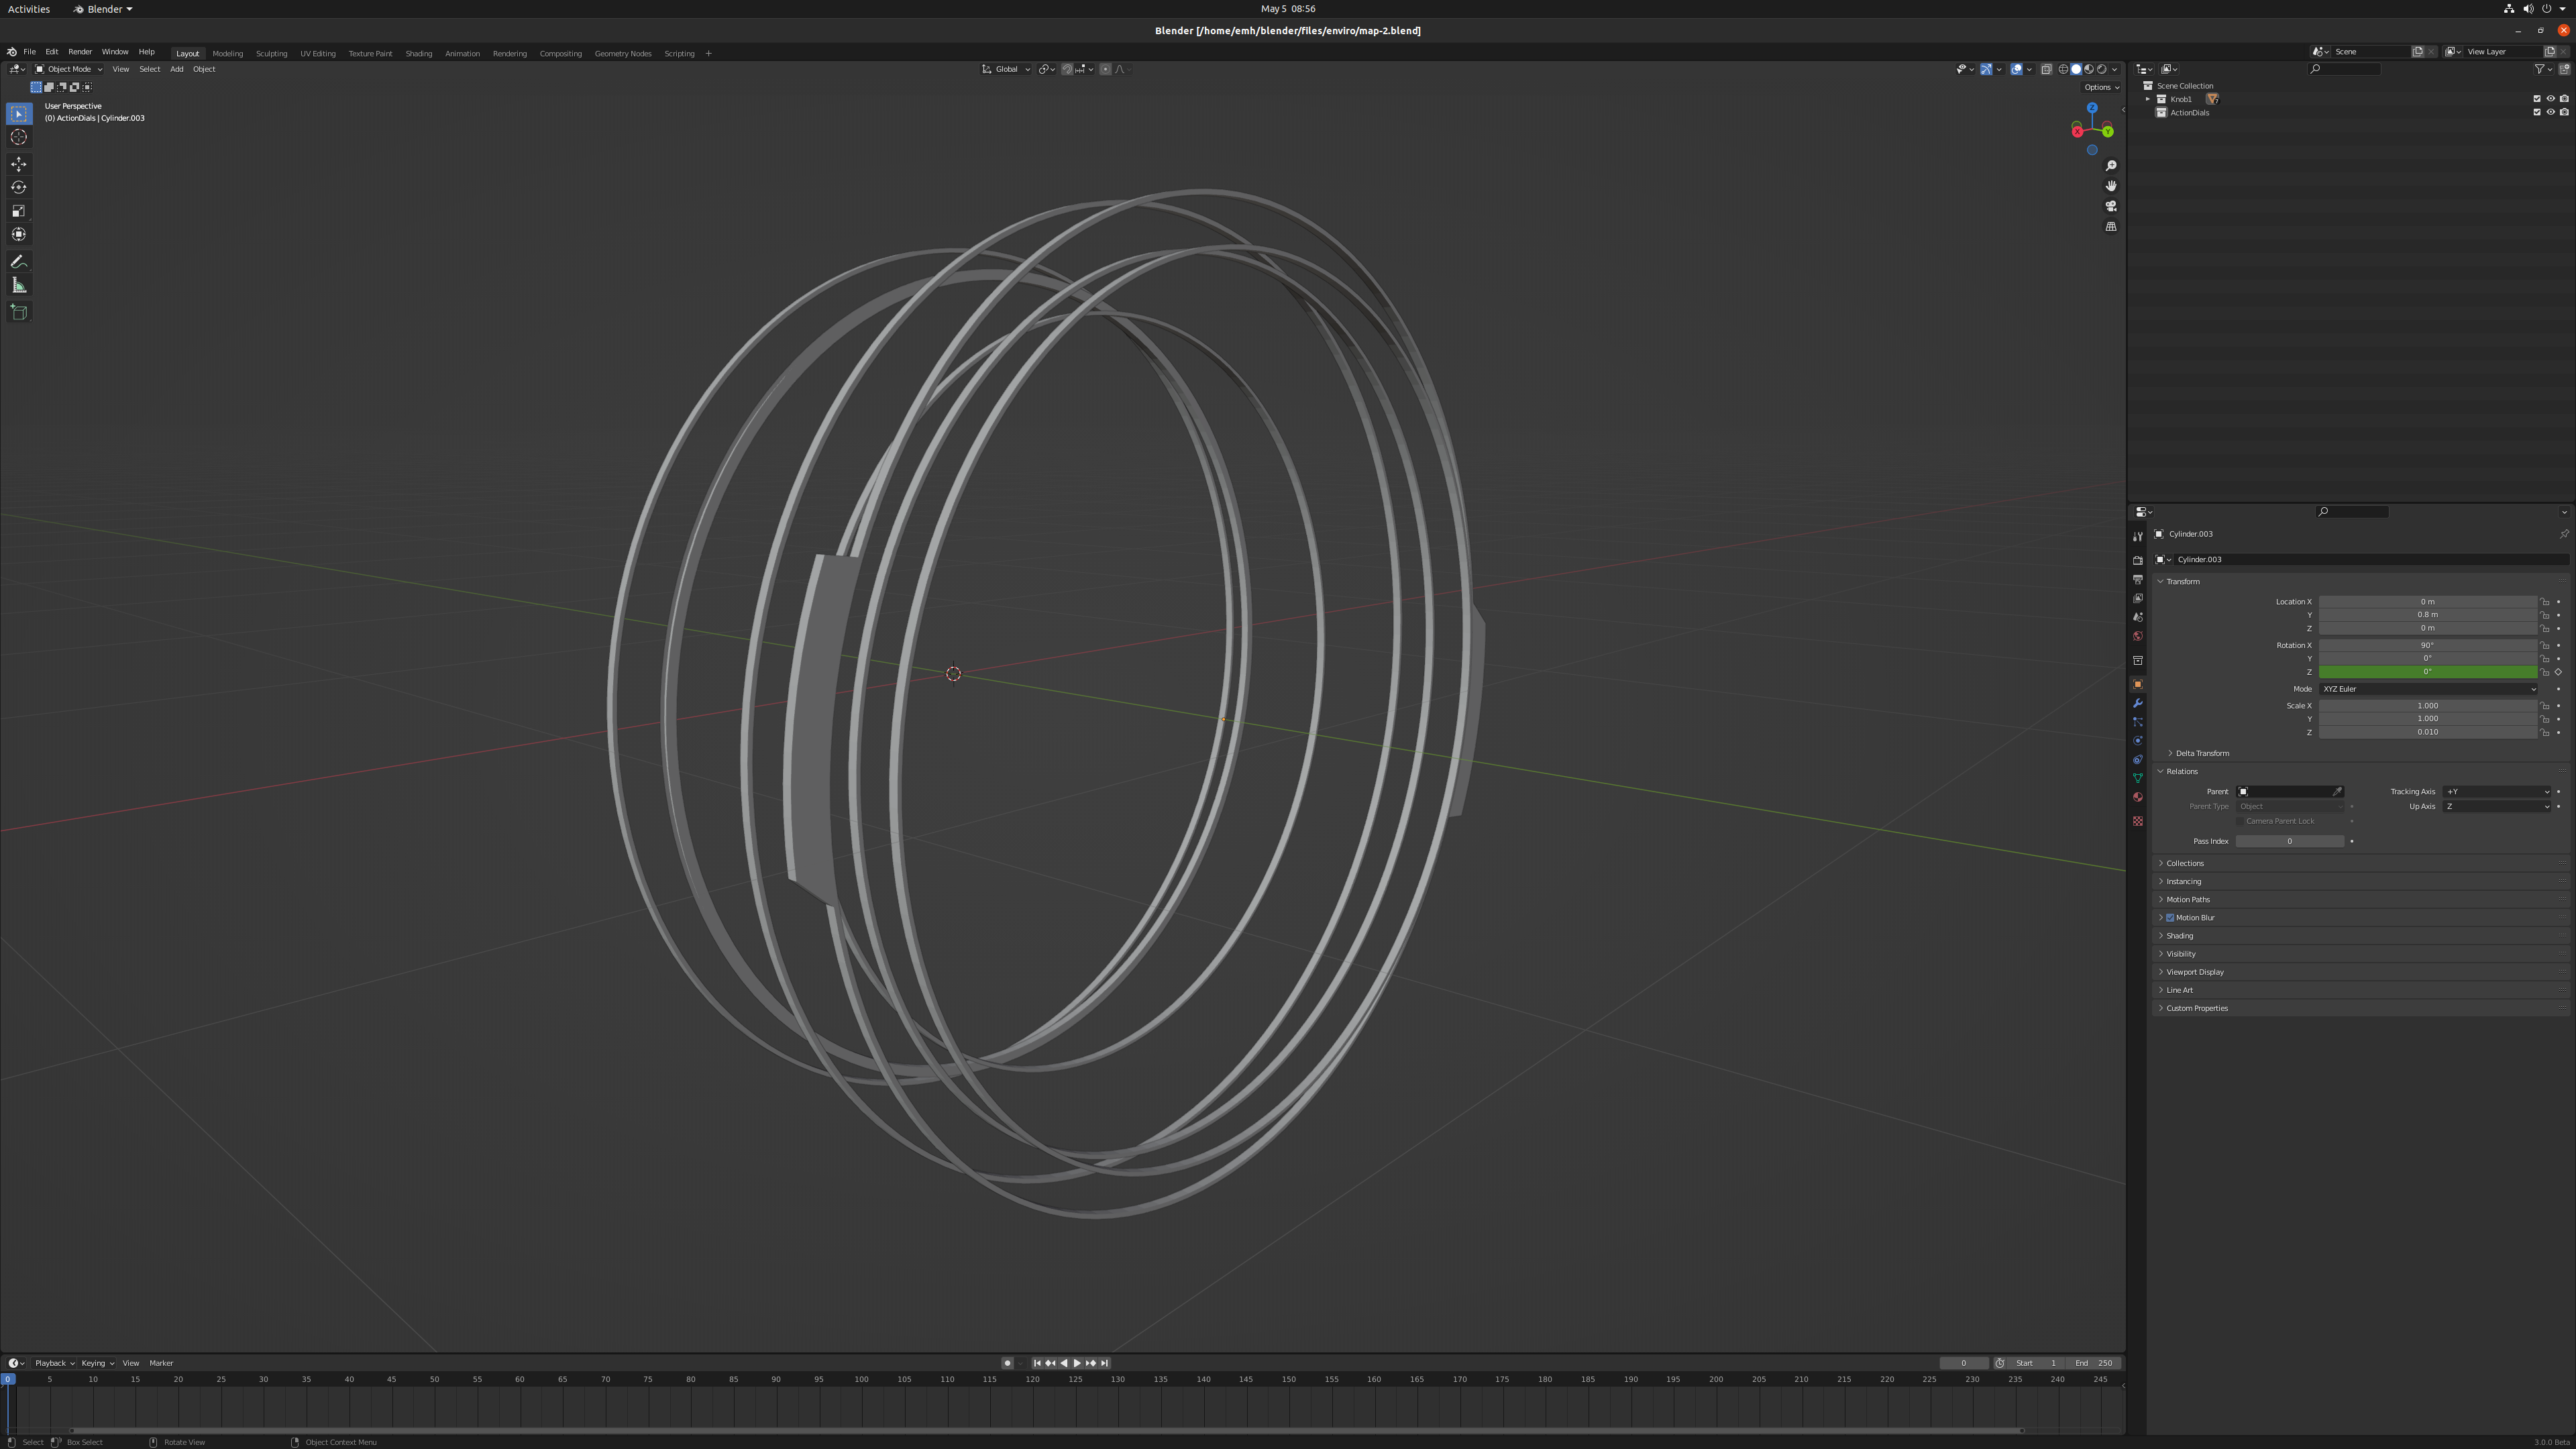Toggle Knob1 collection exclude checkbox
The image size is (2576, 1449).
pos(2537,99)
